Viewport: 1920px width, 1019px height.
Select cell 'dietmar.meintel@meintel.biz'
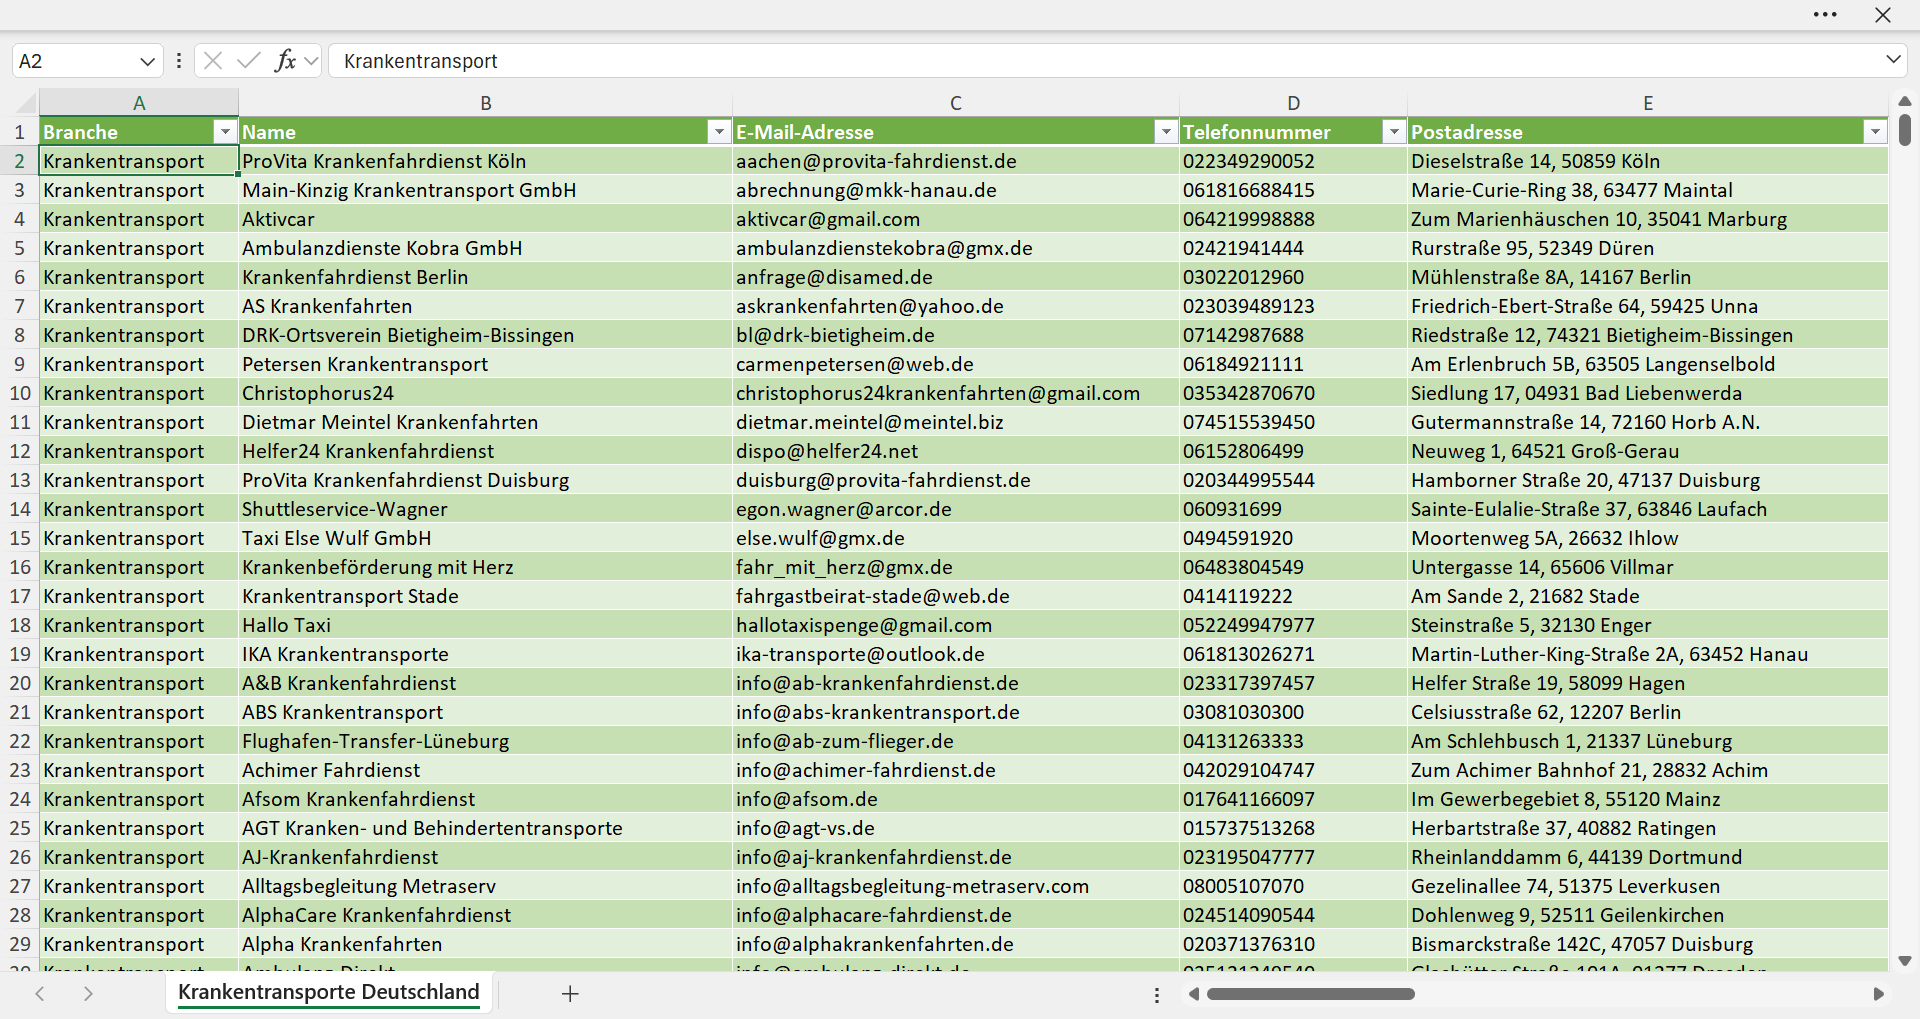(x=956, y=422)
